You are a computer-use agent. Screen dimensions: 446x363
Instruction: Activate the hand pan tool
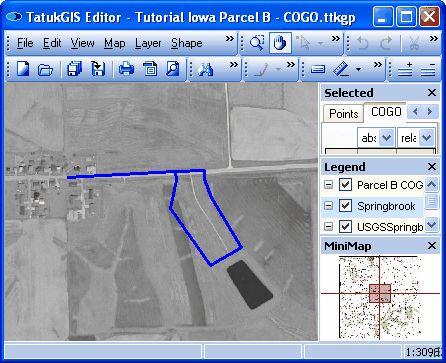coord(280,43)
